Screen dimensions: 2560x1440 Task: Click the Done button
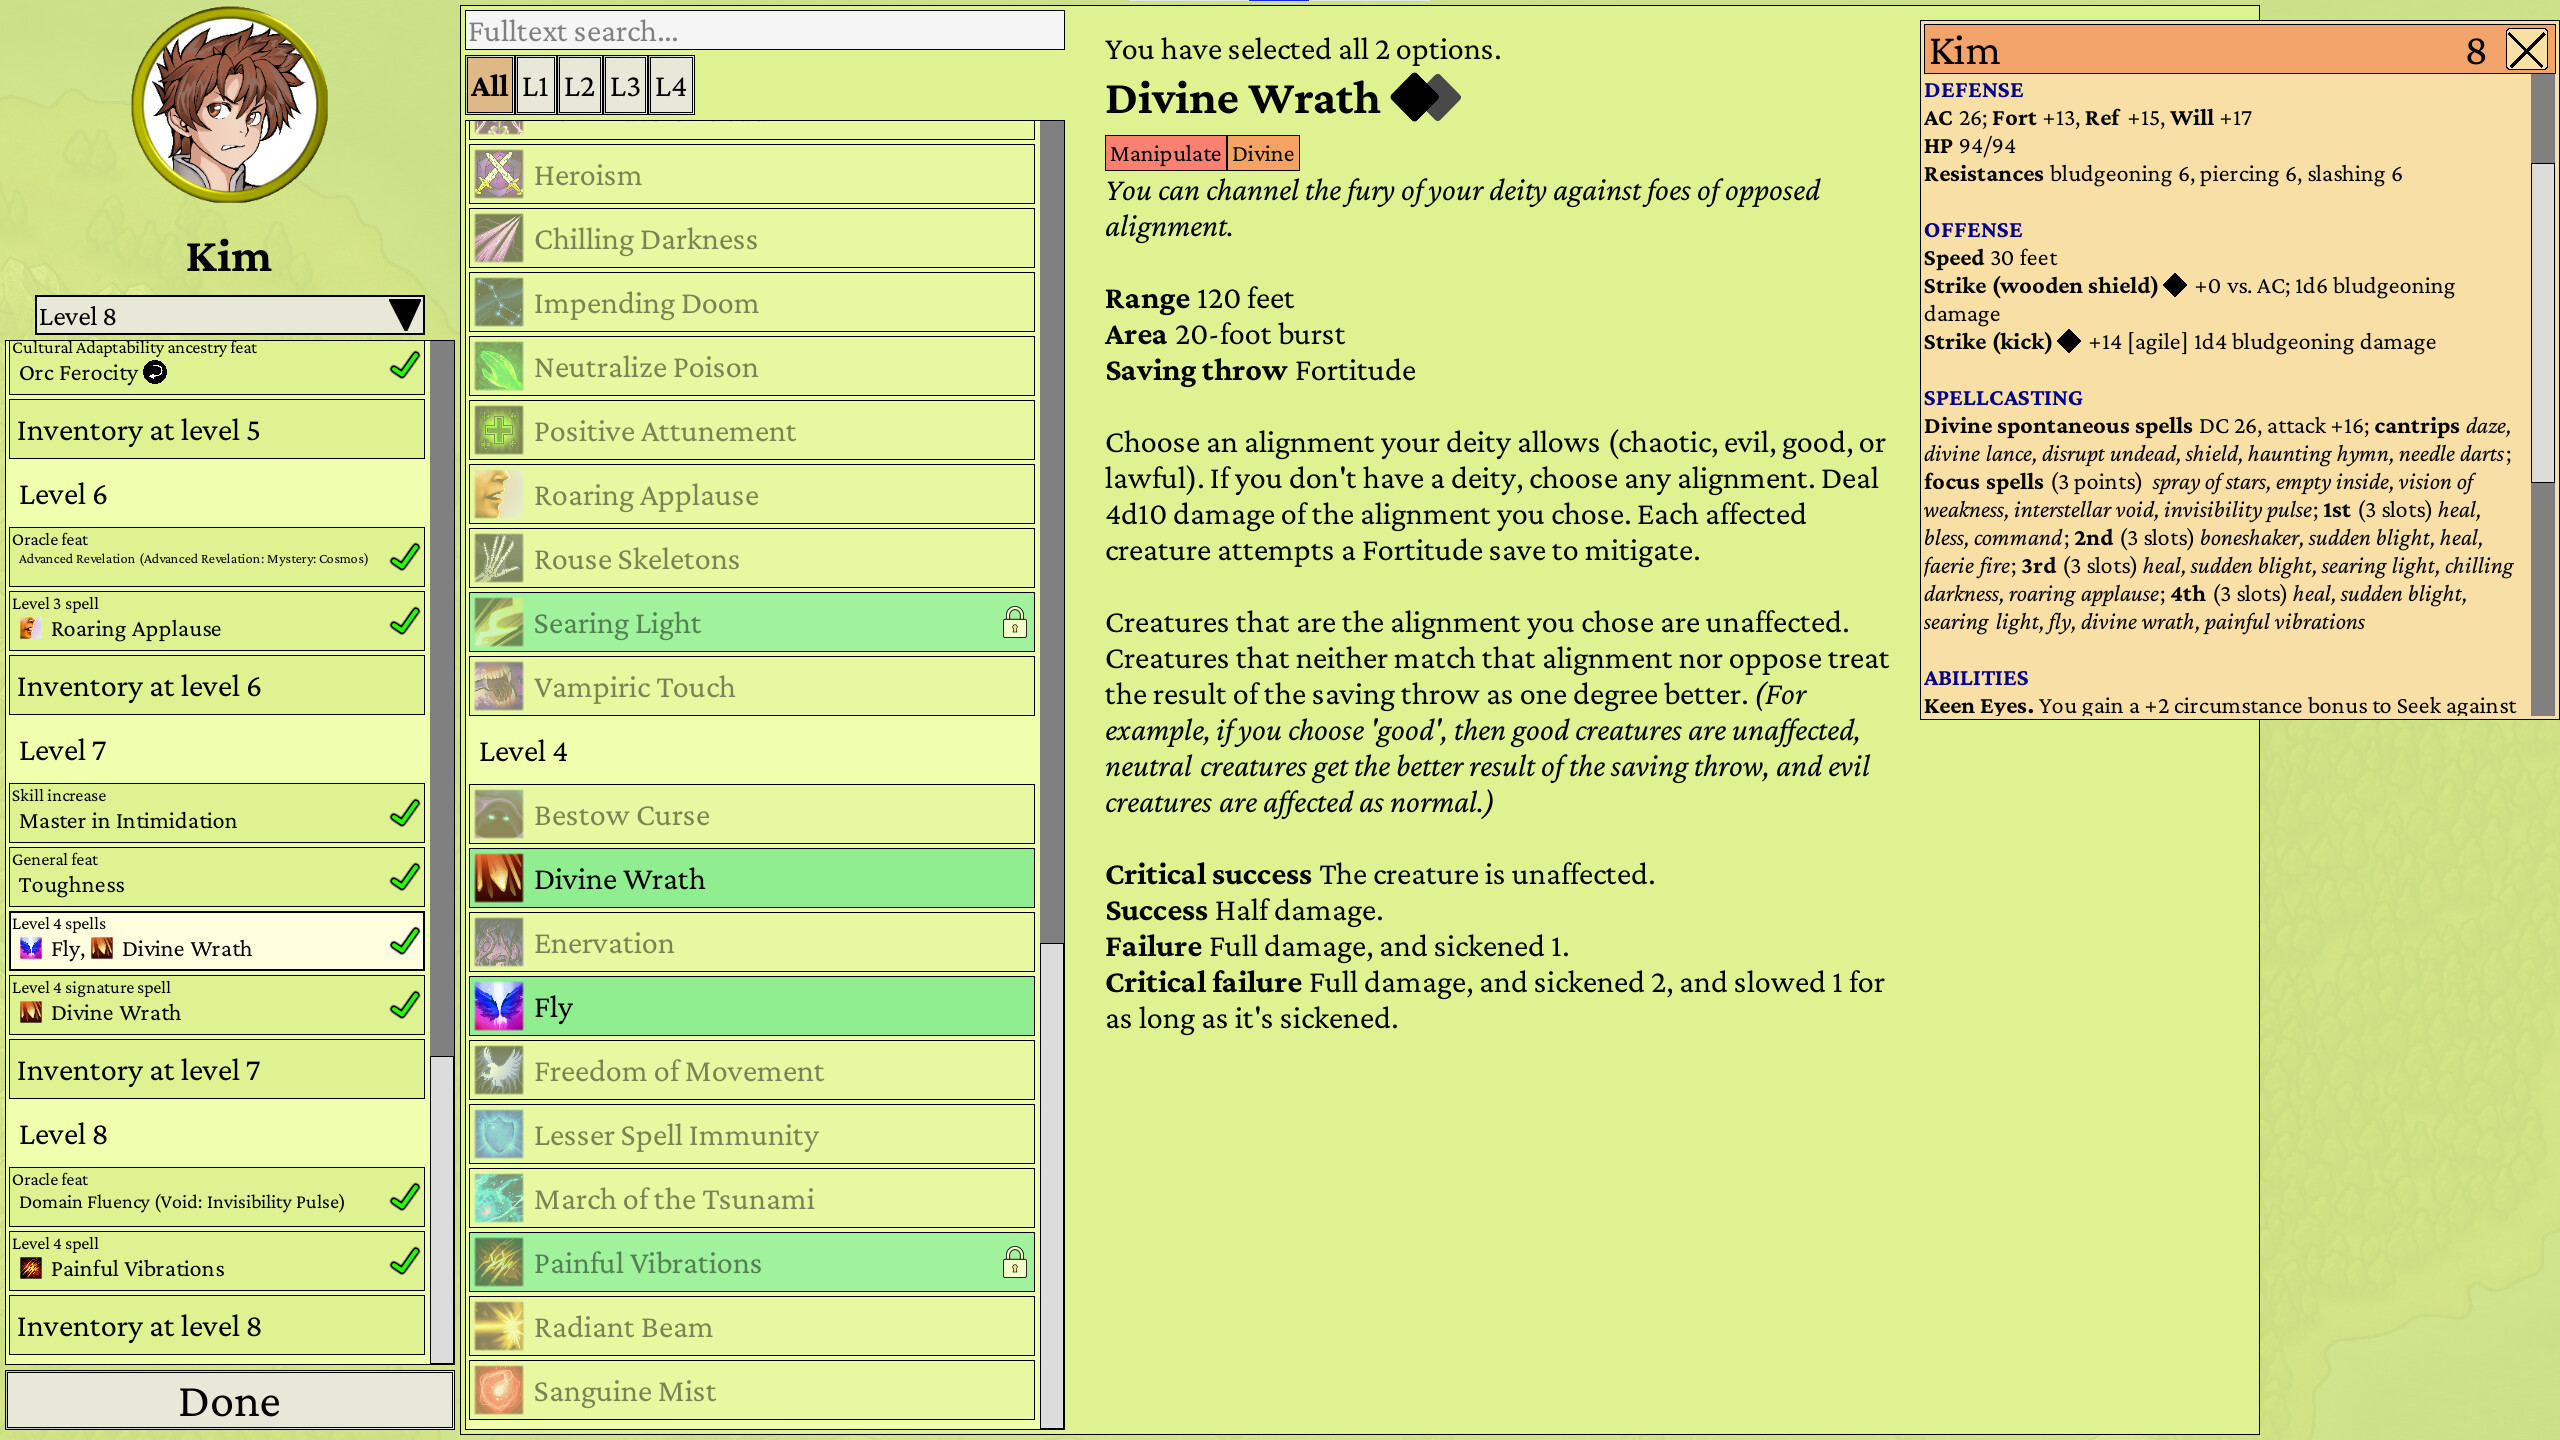pos(229,1400)
